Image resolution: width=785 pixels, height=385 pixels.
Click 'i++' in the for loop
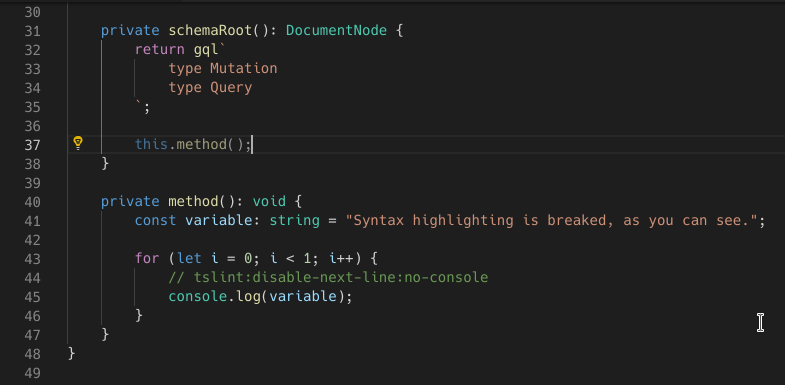pos(341,259)
